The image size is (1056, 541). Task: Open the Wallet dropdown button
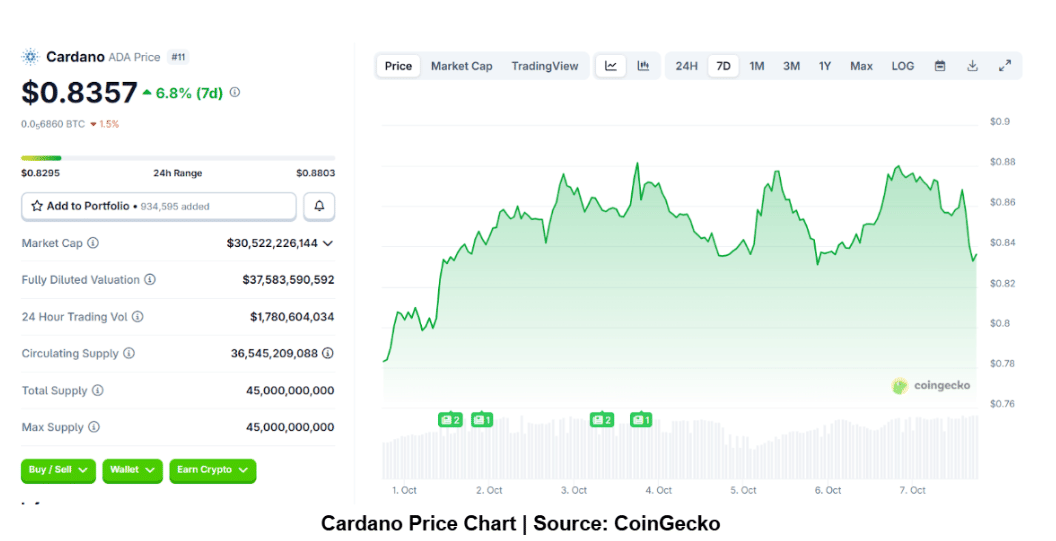click(132, 470)
